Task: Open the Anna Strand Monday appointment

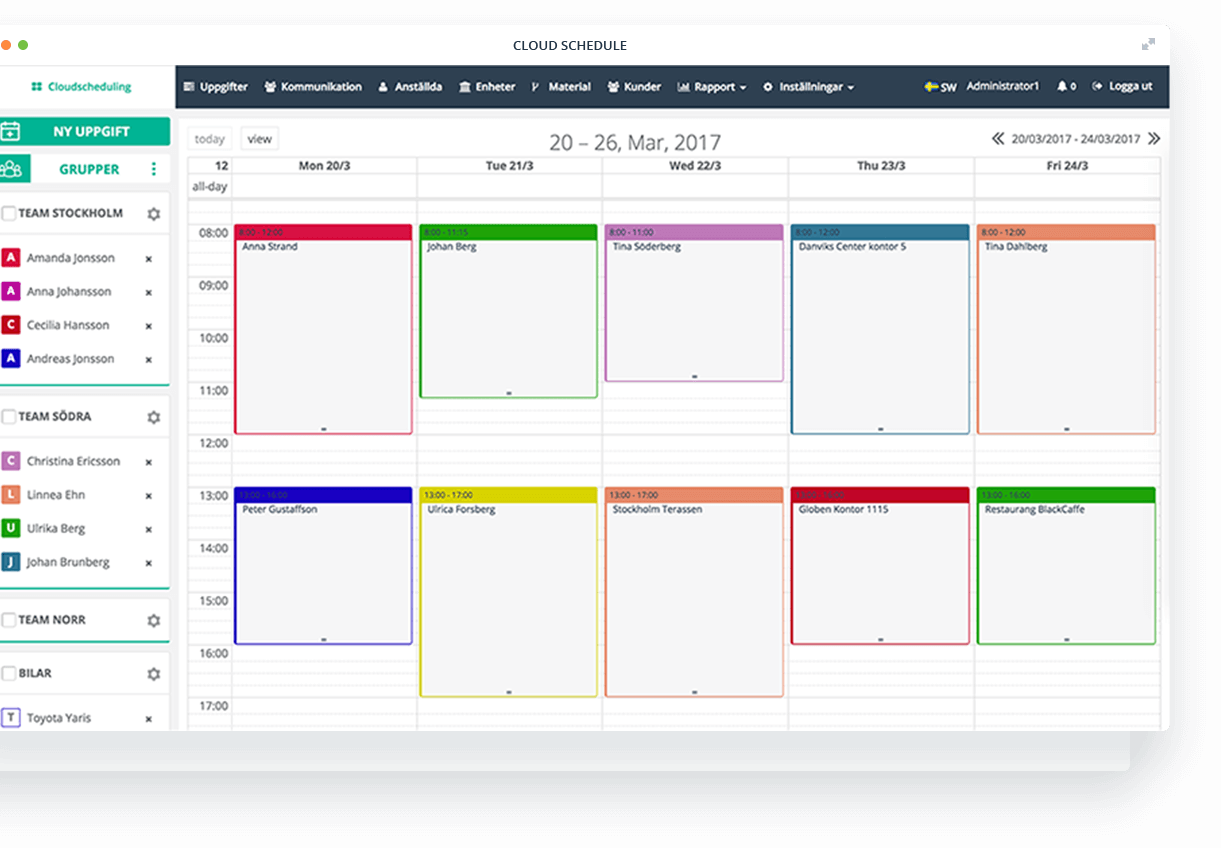Action: (322, 330)
